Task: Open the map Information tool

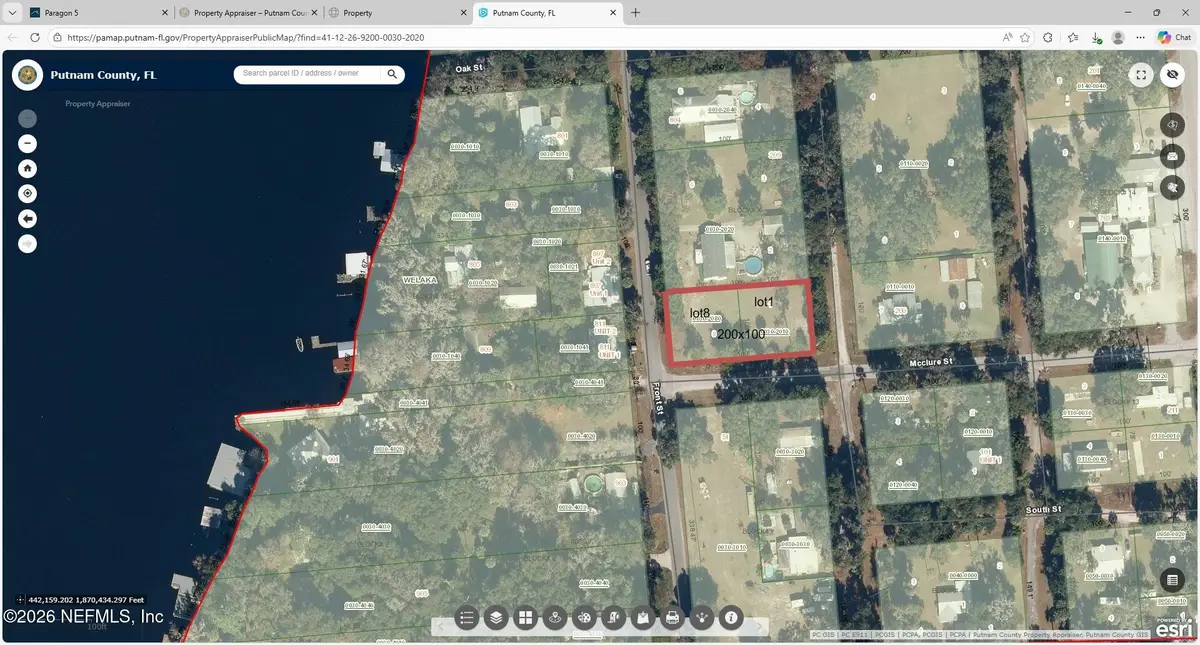Action: pyautogui.click(x=731, y=618)
